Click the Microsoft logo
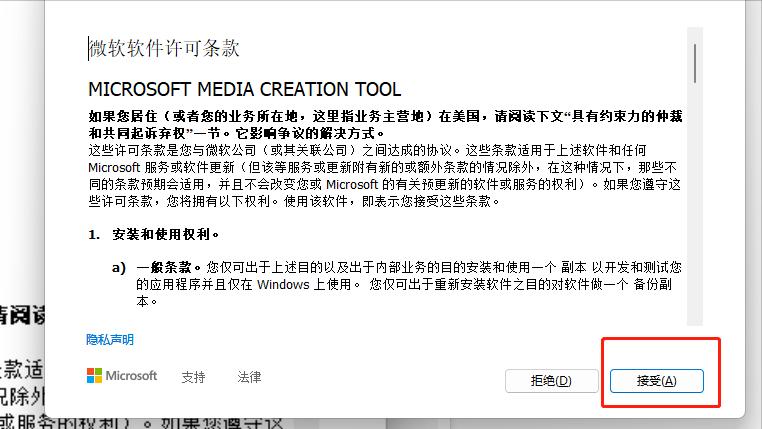Viewport: 762px width, 429px height. point(122,376)
